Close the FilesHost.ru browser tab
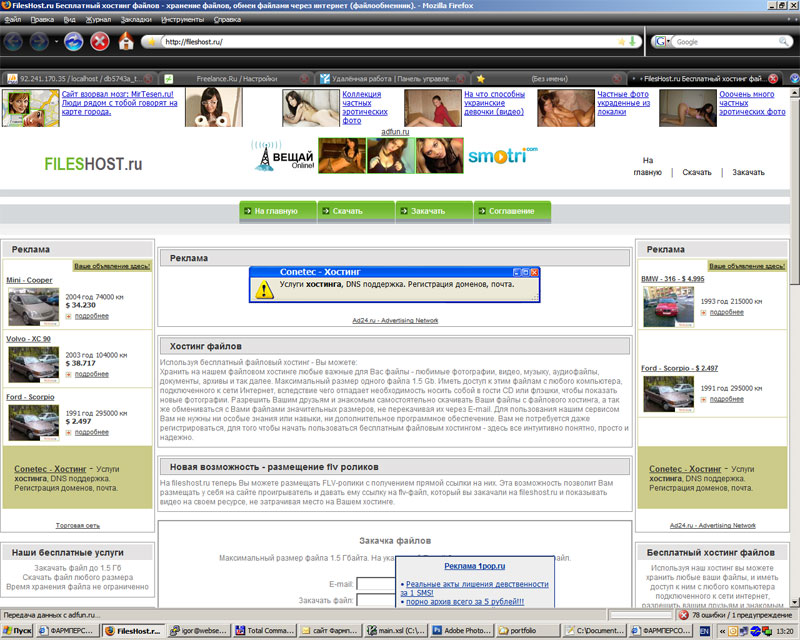The image size is (800, 640). point(773,79)
